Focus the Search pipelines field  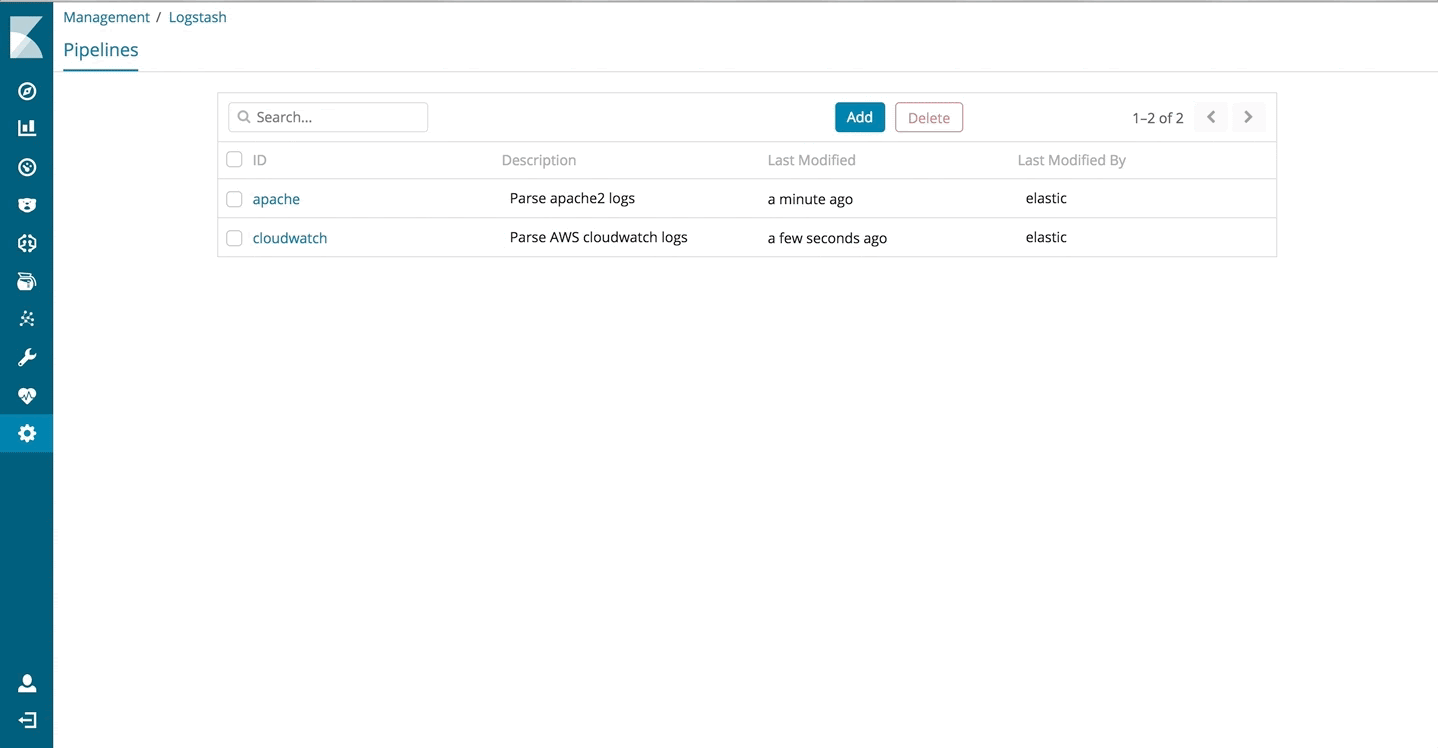[328, 117]
